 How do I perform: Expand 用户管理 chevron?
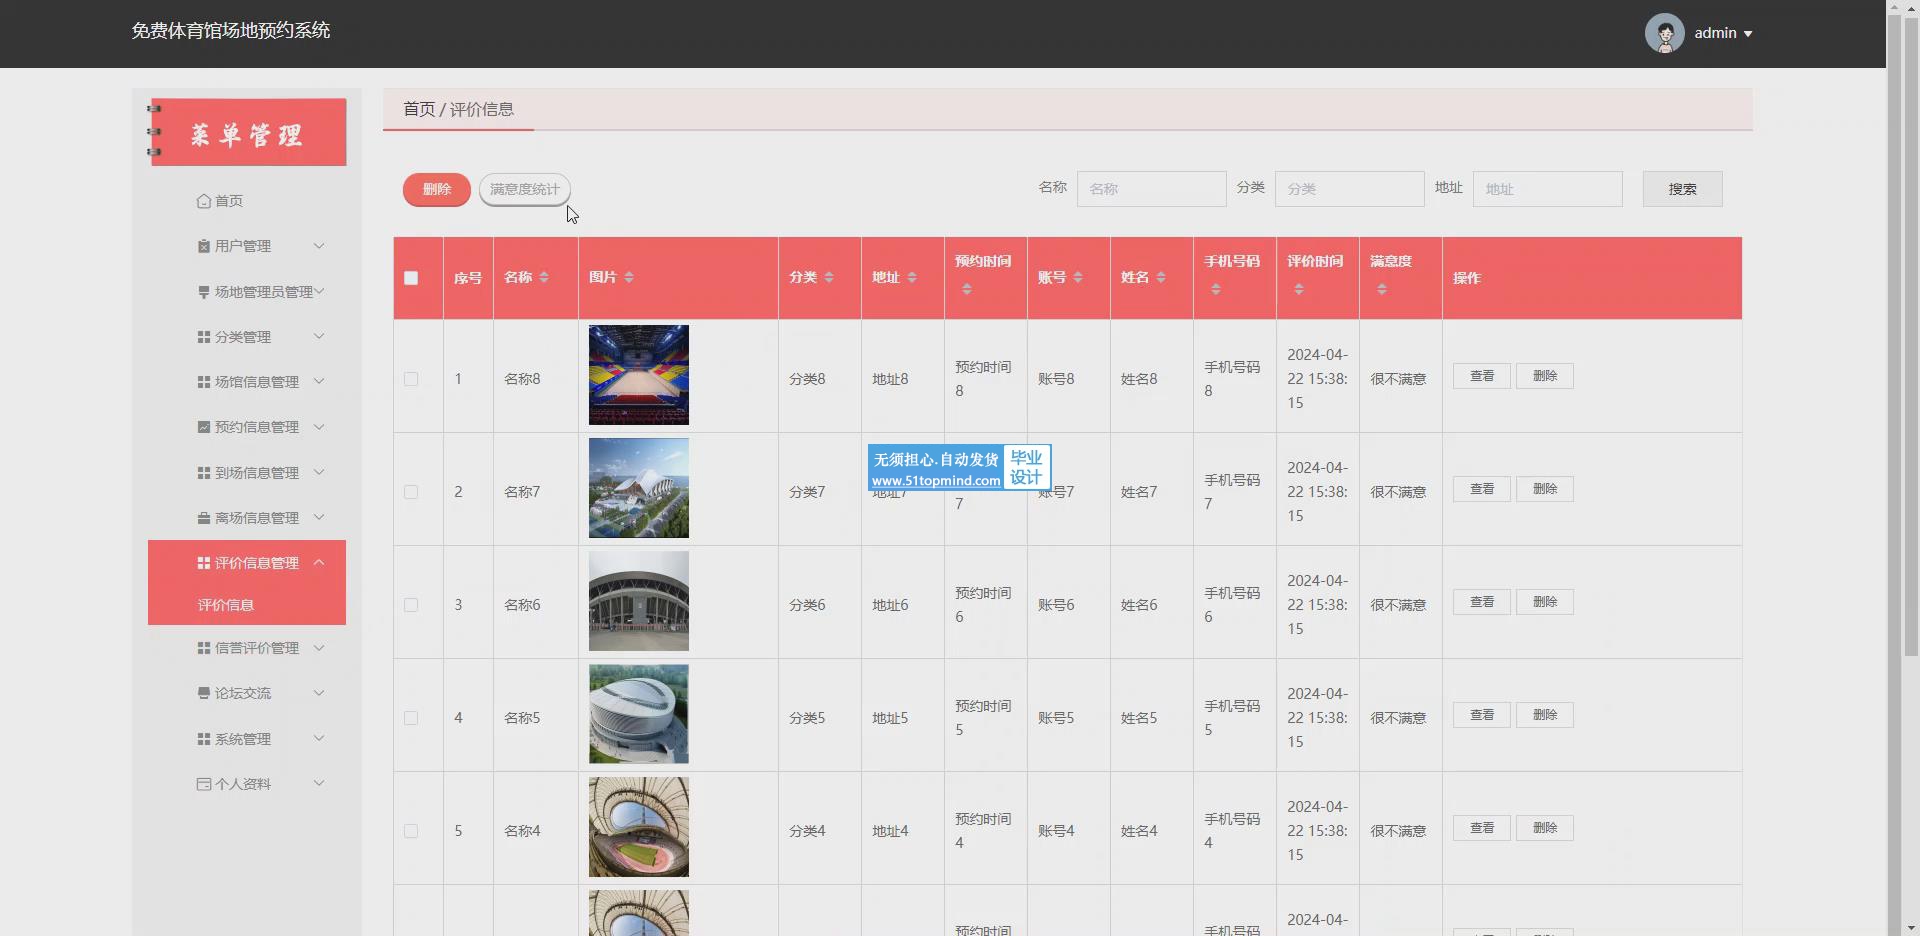pyautogui.click(x=319, y=246)
